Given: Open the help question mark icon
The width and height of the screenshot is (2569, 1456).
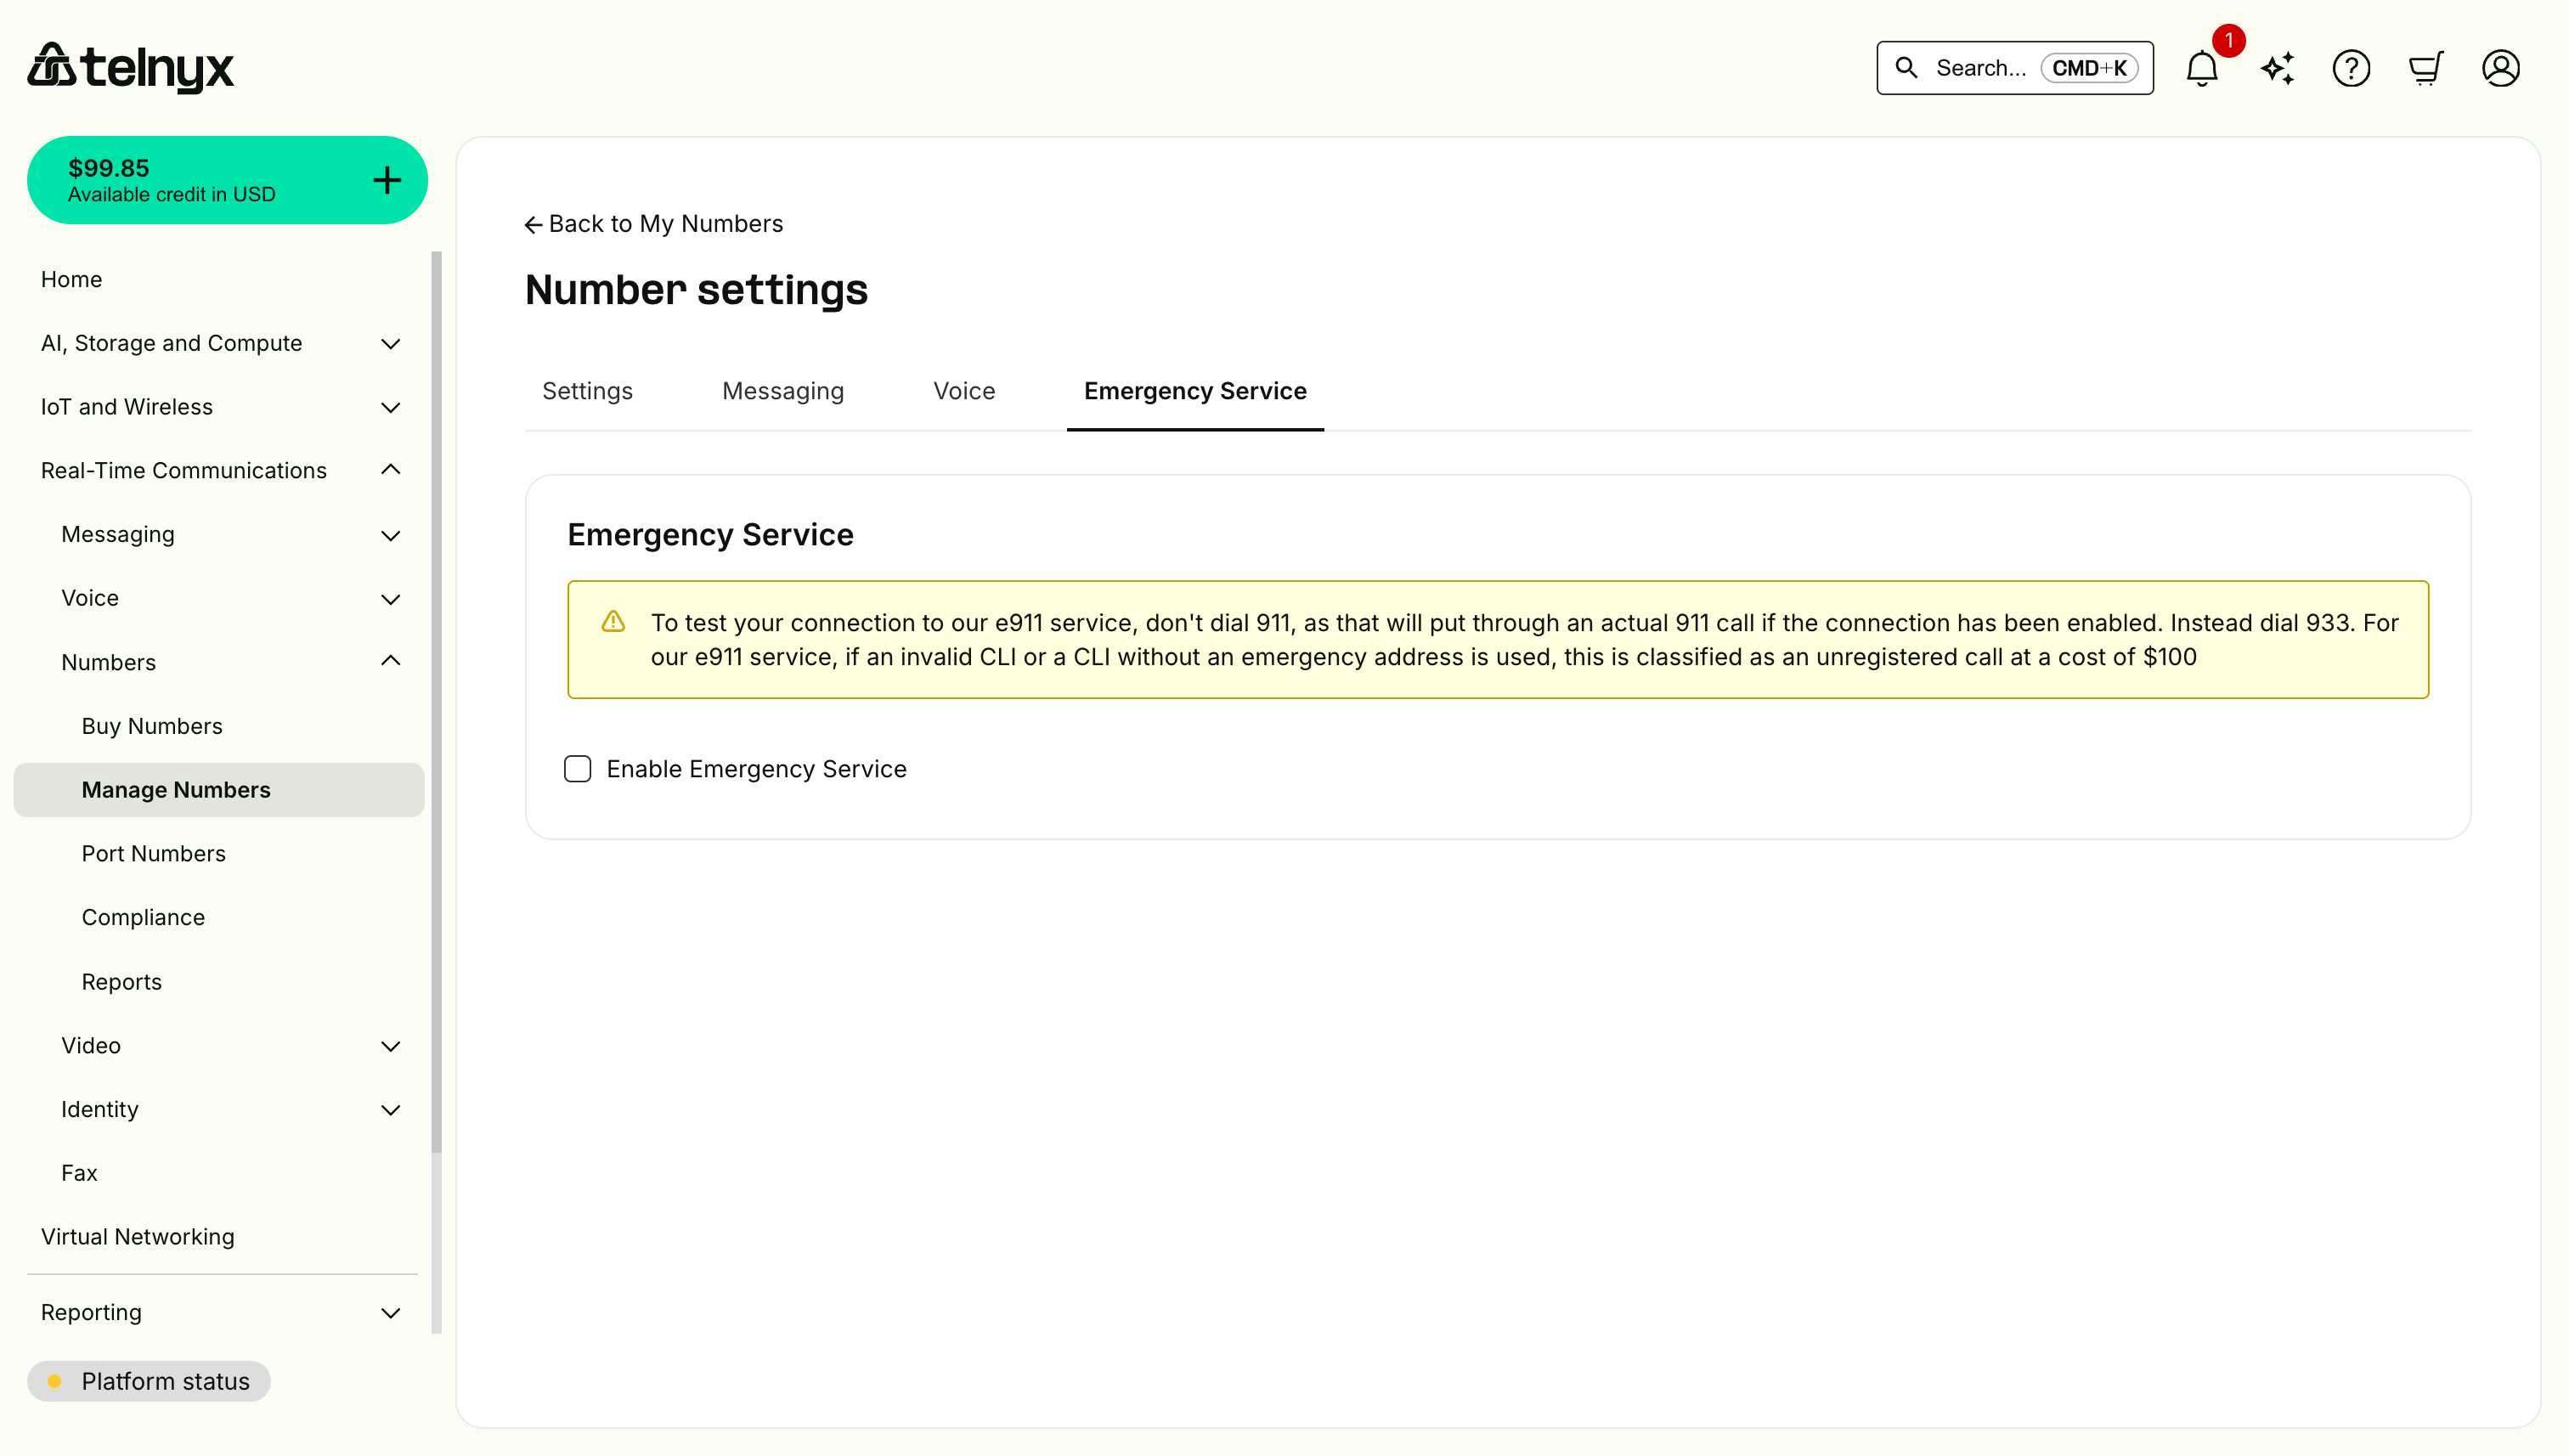Looking at the screenshot, I should coord(2351,68).
